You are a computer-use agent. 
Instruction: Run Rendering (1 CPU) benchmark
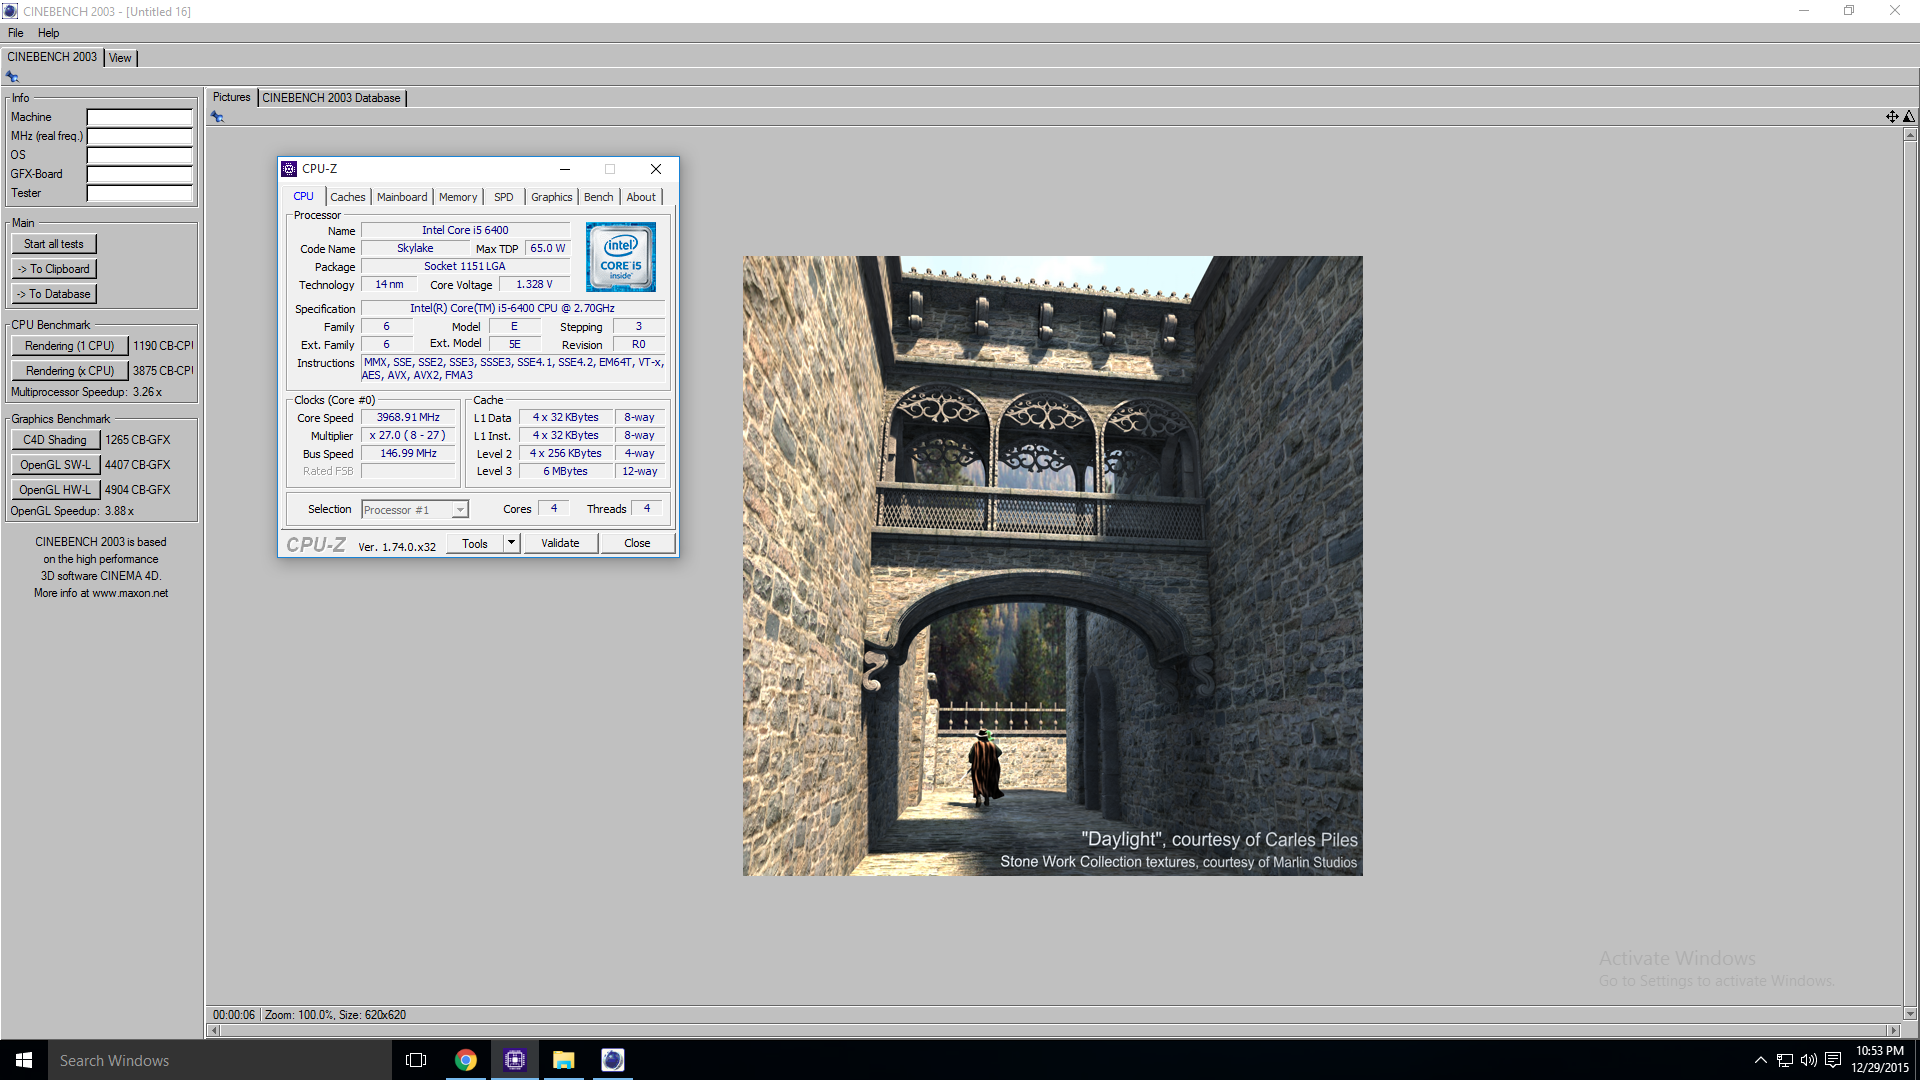click(x=70, y=346)
